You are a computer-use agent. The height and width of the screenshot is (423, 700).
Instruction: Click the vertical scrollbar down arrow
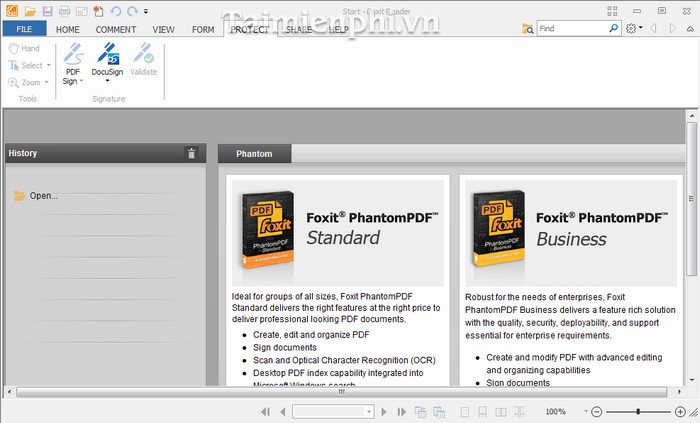tap(692, 380)
